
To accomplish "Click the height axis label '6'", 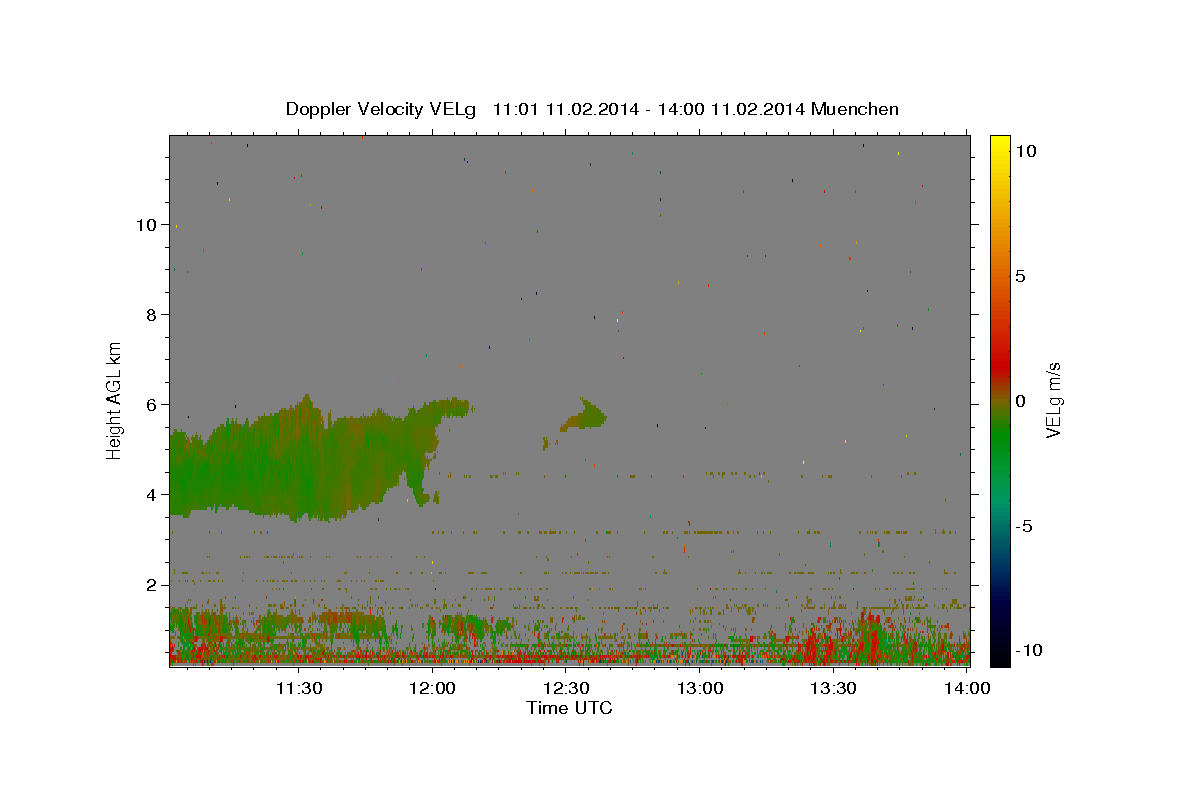I will pos(152,405).
